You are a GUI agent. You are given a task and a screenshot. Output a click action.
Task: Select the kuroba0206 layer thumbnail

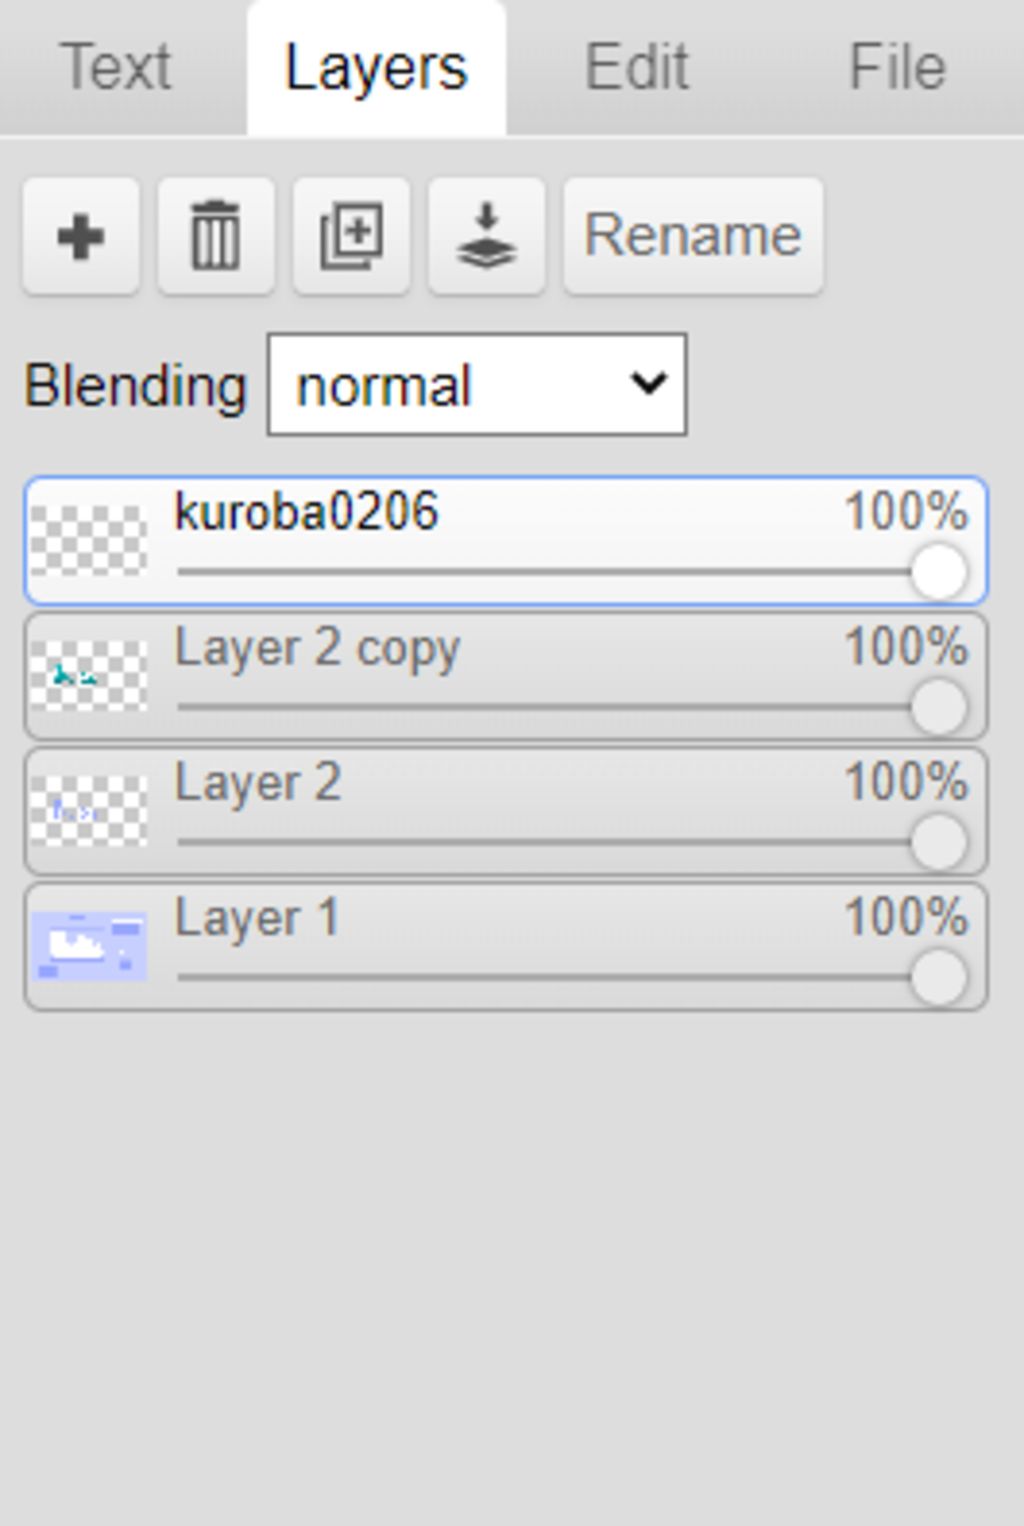[x=89, y=541]
